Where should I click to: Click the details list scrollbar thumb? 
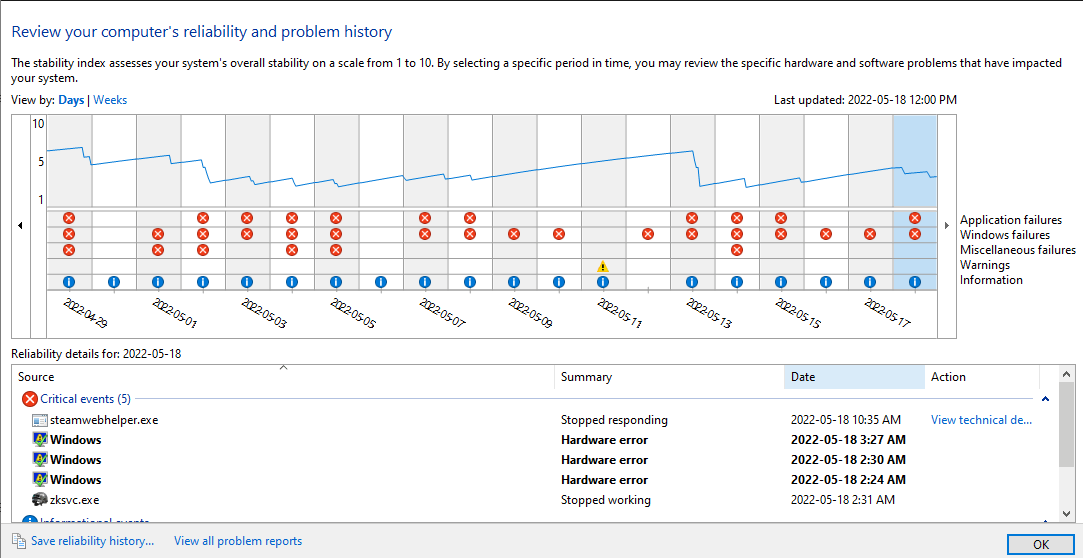pyautogui.click(x=1067, y=425)
